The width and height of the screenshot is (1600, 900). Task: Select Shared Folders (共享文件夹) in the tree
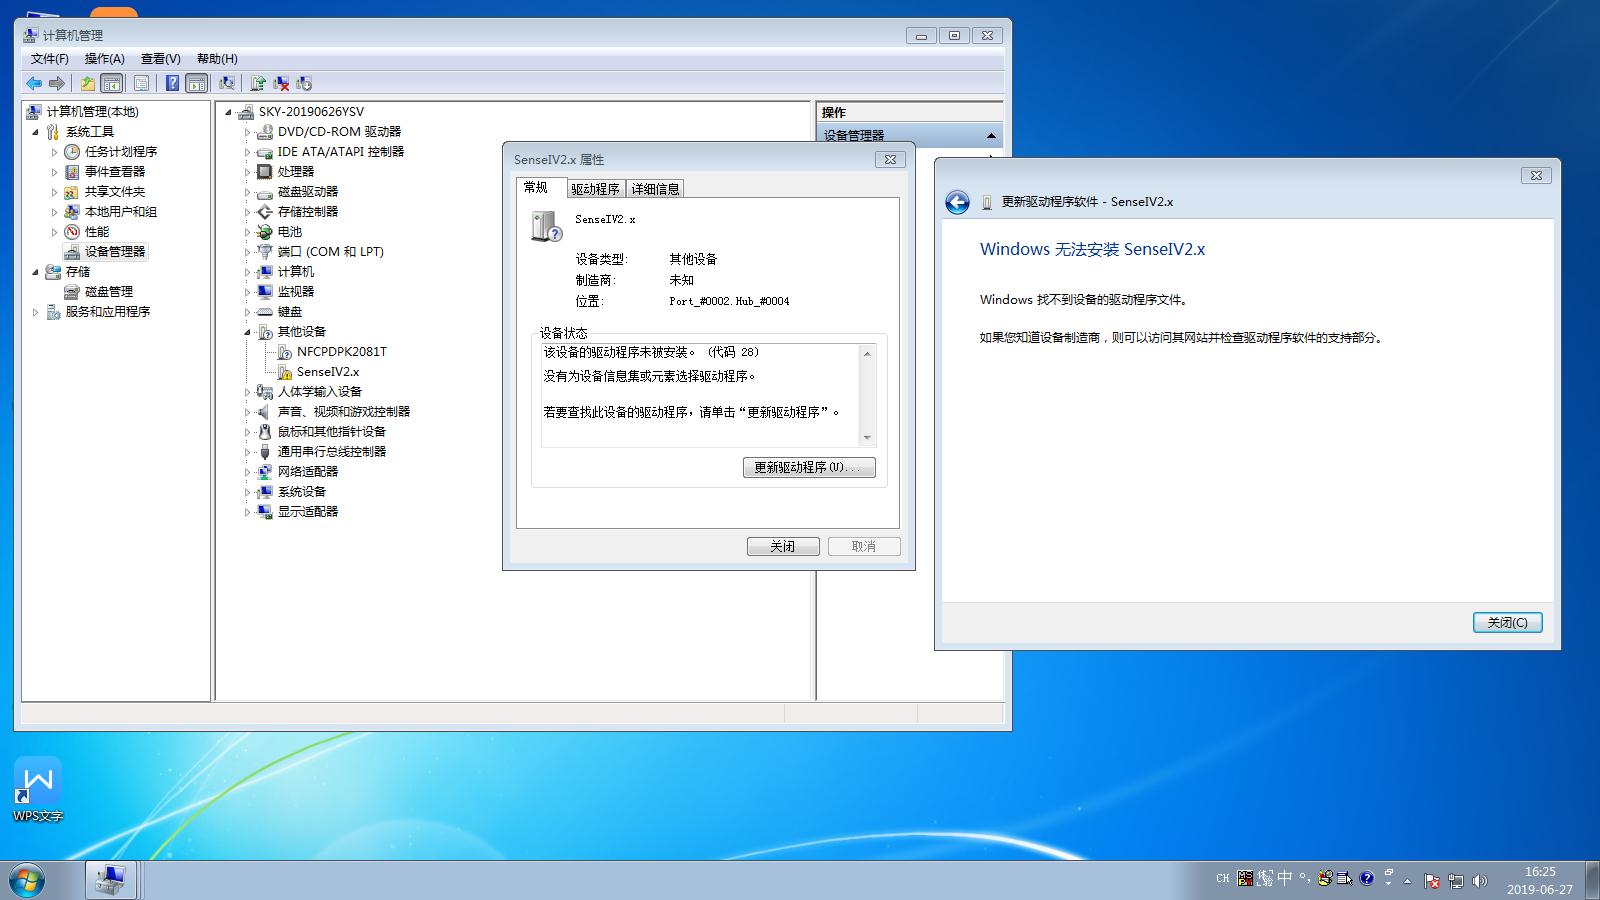coord(115,191)
